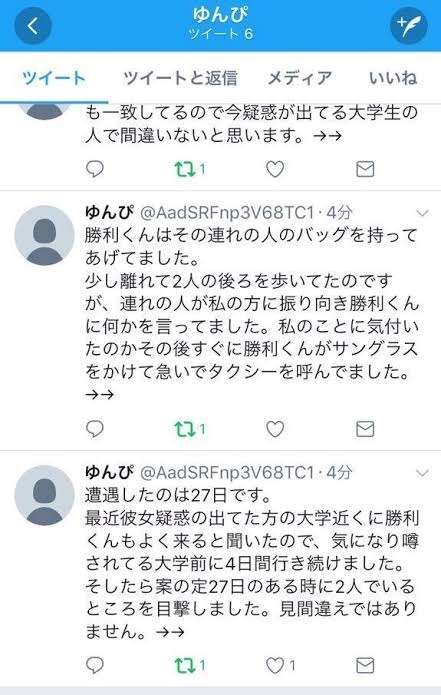The image size is (441, 695).
Task: Expand options chevron on the 勝利くん bag tweet
Action: [423, 213]
